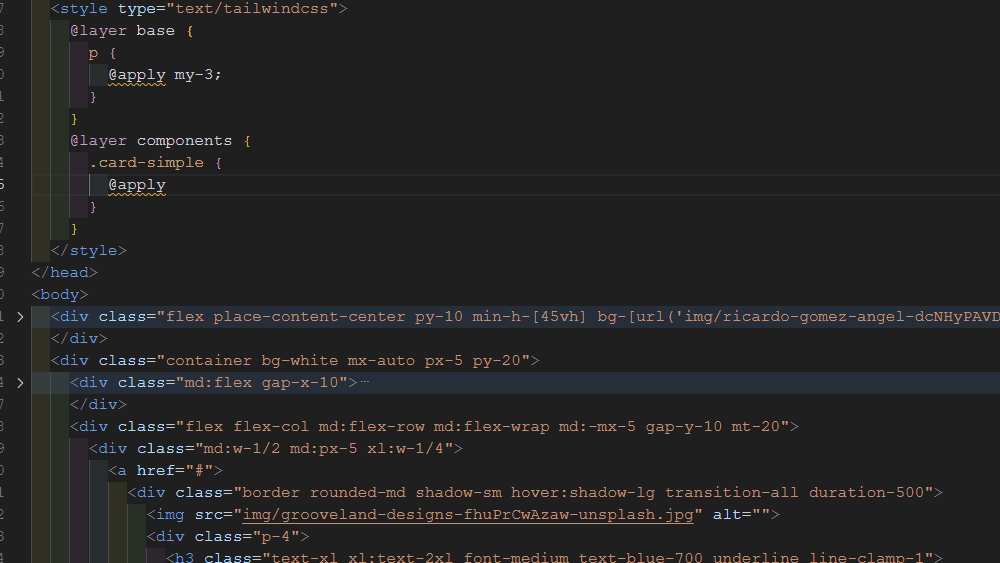Click the folded-code ellipsis after md:flex gap-x-10
1000x563 pixels.
(365, 382)
